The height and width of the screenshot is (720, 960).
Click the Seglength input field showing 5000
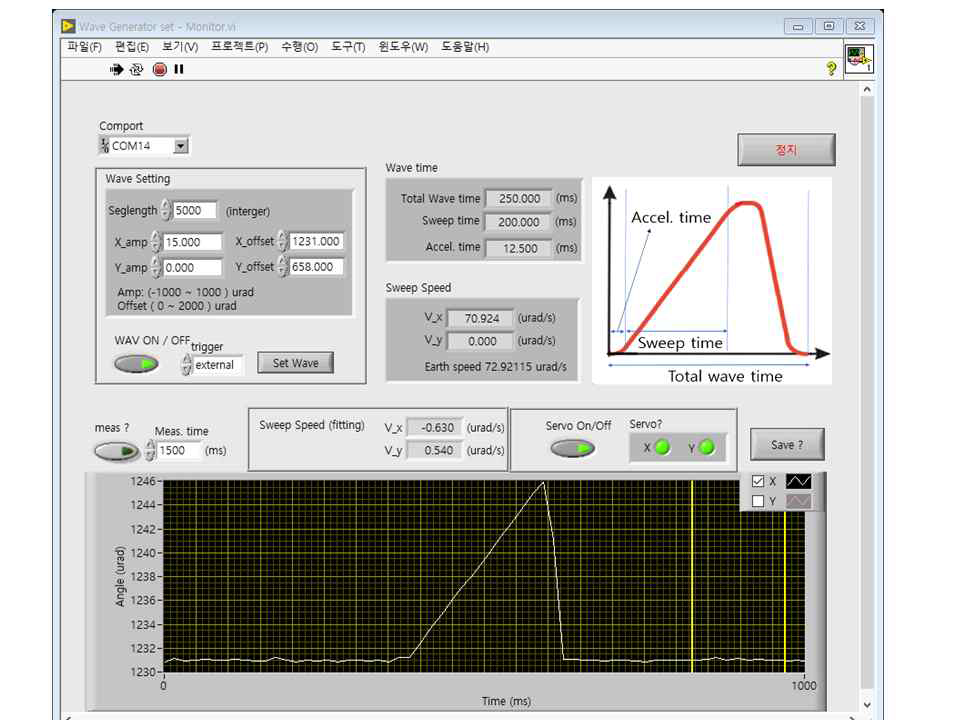click(195, 210)
